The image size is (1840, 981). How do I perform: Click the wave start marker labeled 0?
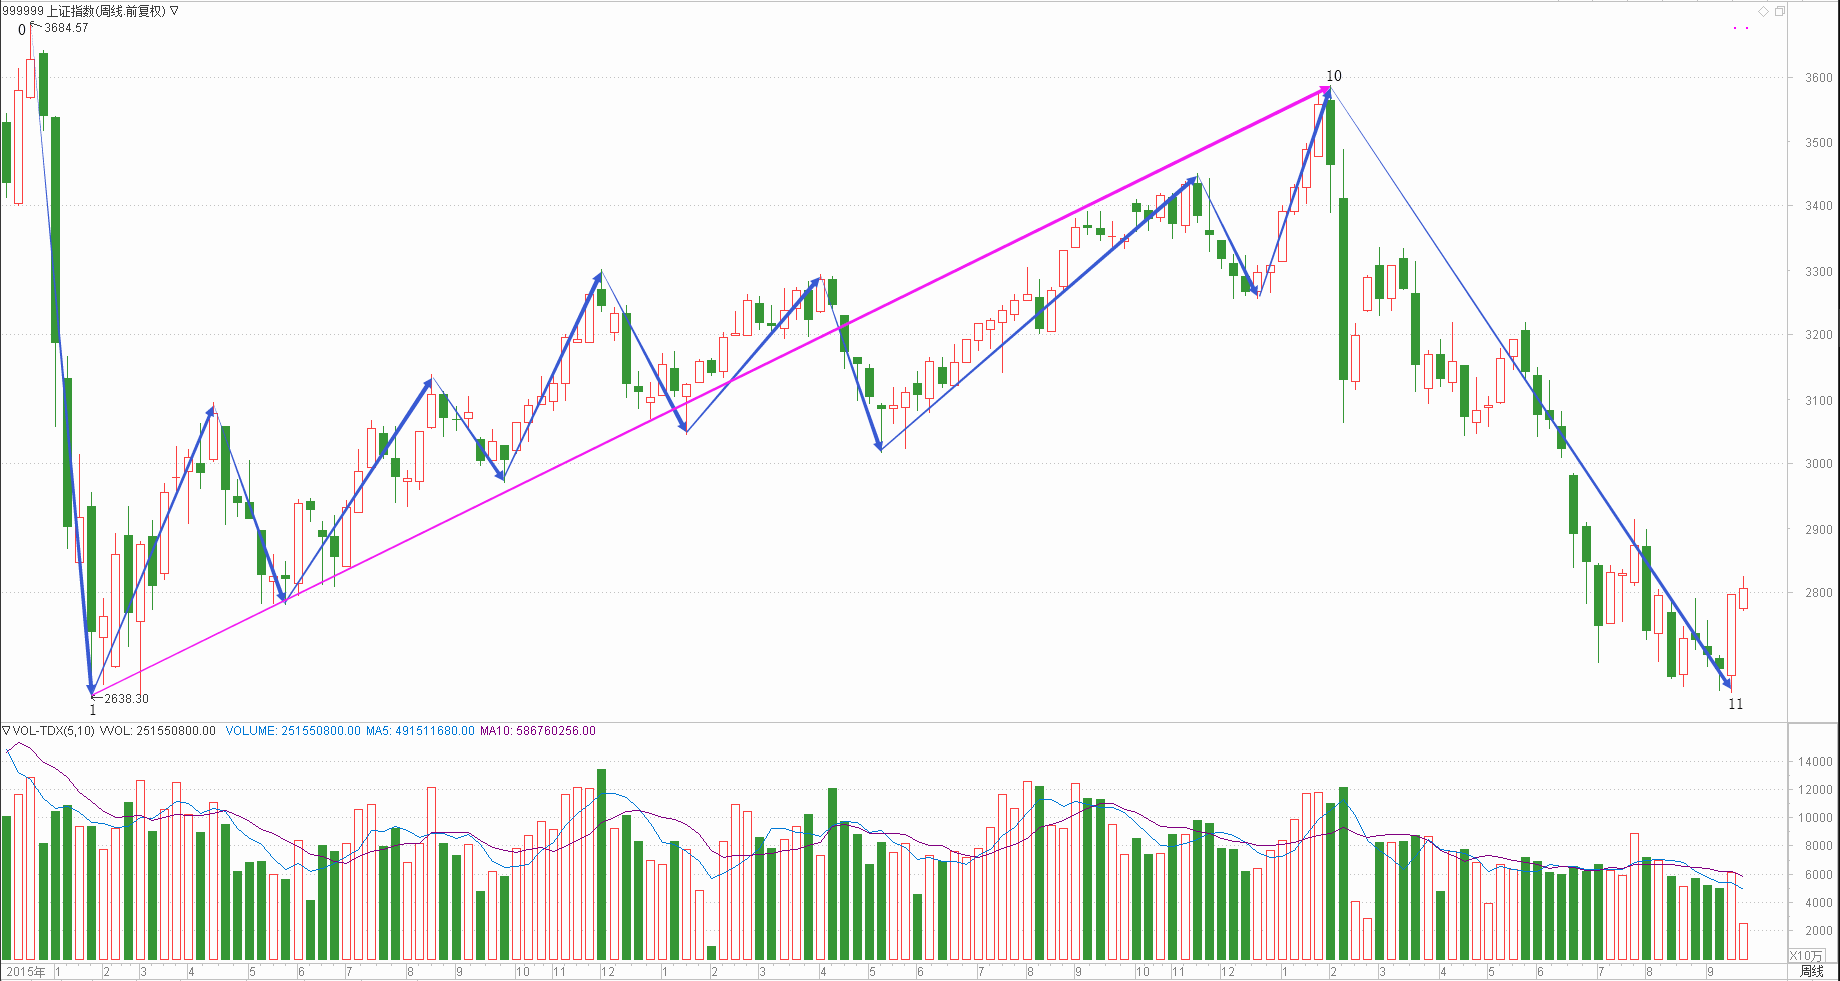coord(22,30)
